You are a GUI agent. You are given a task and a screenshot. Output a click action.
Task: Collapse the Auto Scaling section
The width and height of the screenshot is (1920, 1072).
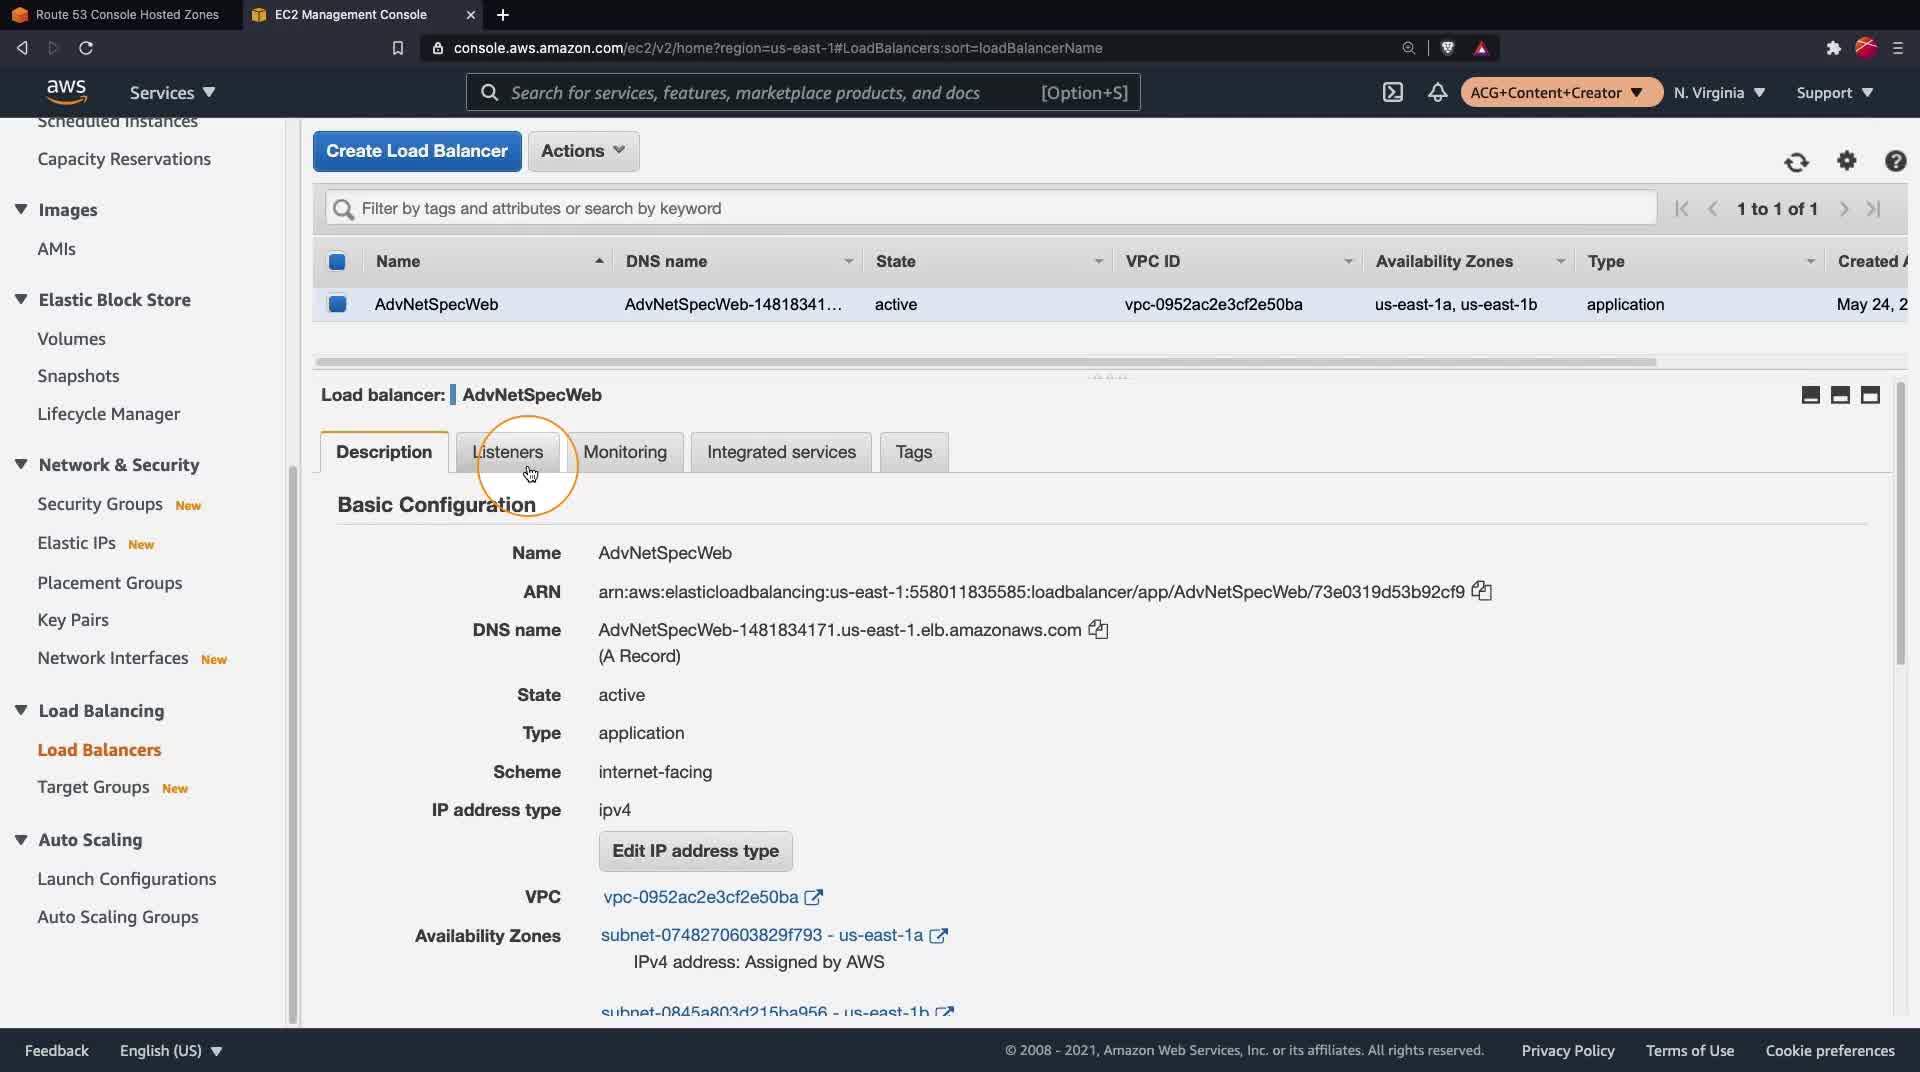[21, 839]
